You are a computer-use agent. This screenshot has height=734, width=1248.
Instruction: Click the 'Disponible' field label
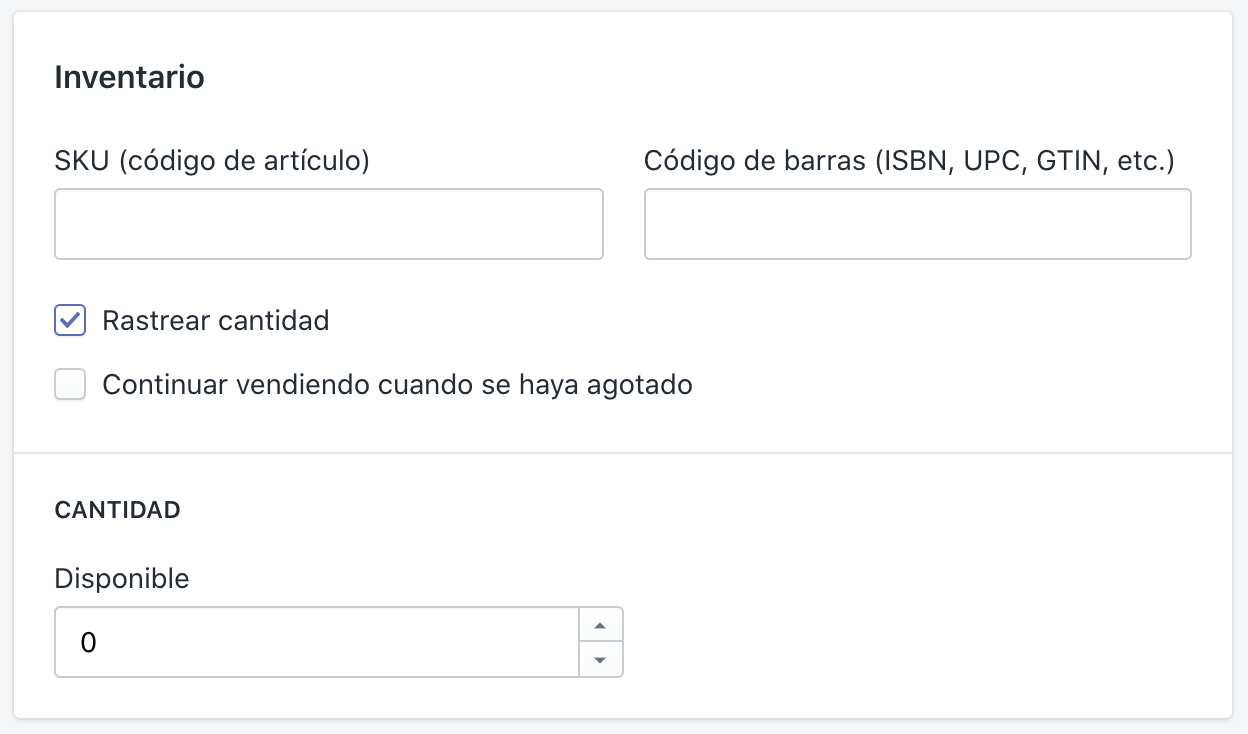(x=121, y=578)
